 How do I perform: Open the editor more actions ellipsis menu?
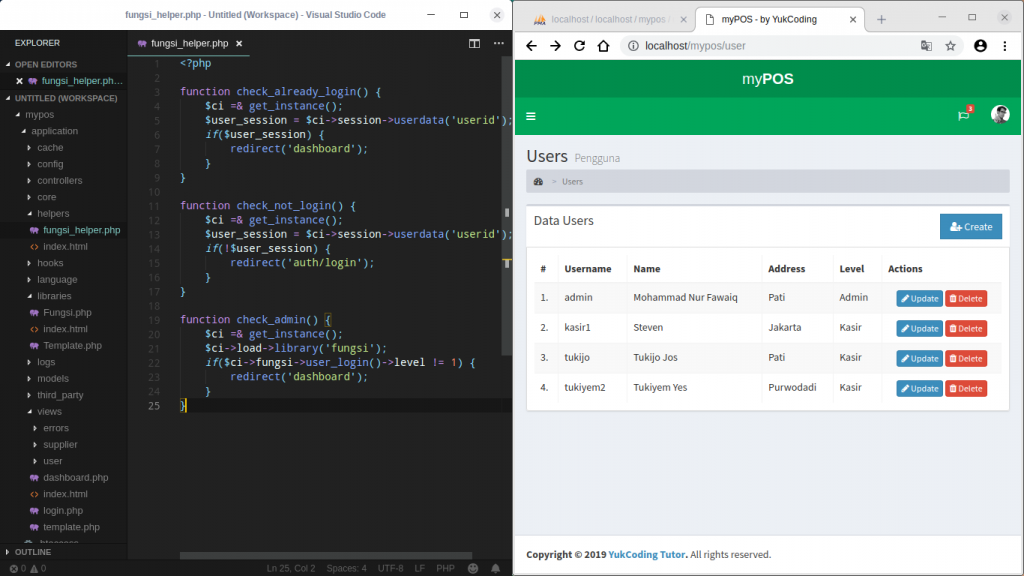coord(497,43)
